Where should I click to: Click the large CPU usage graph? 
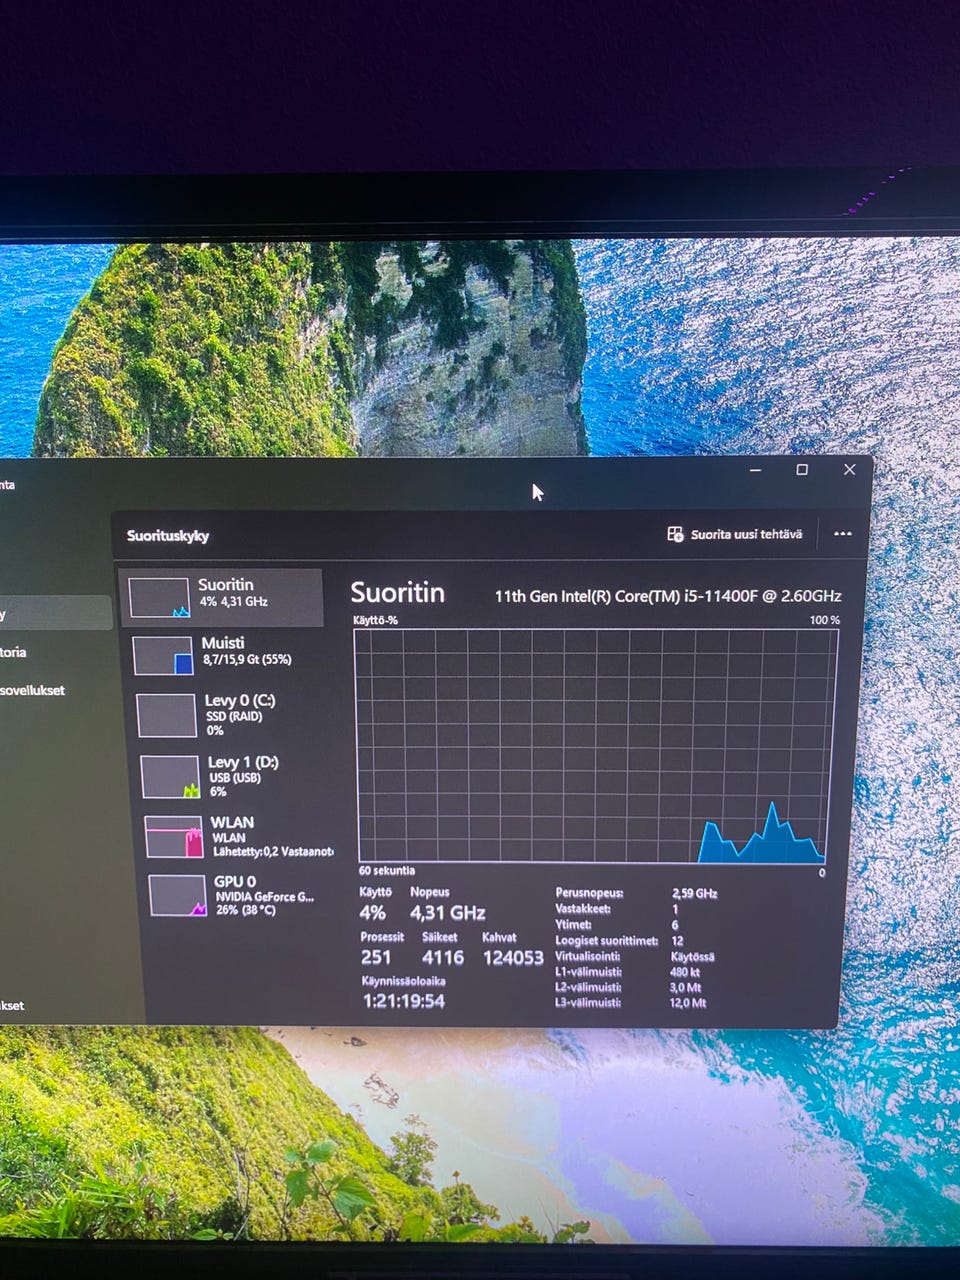pos(595,746)
